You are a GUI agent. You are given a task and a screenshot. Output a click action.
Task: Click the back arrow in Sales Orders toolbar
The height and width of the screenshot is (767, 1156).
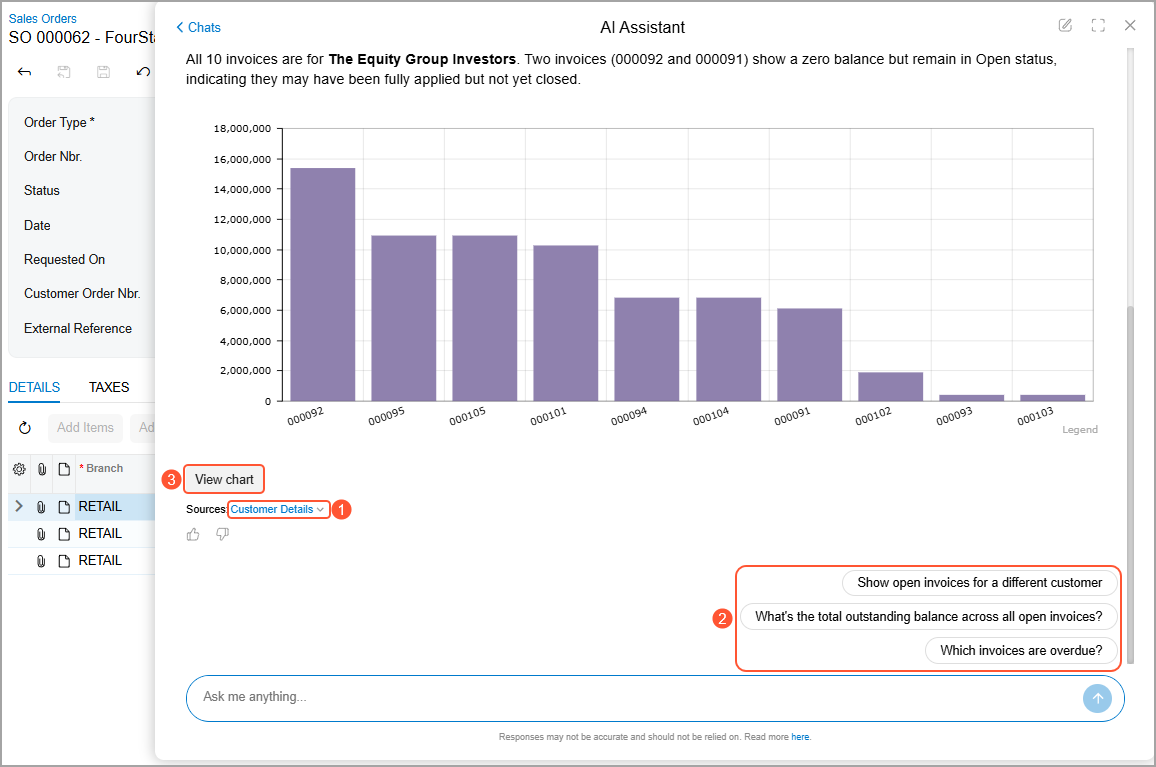[24, 72]
